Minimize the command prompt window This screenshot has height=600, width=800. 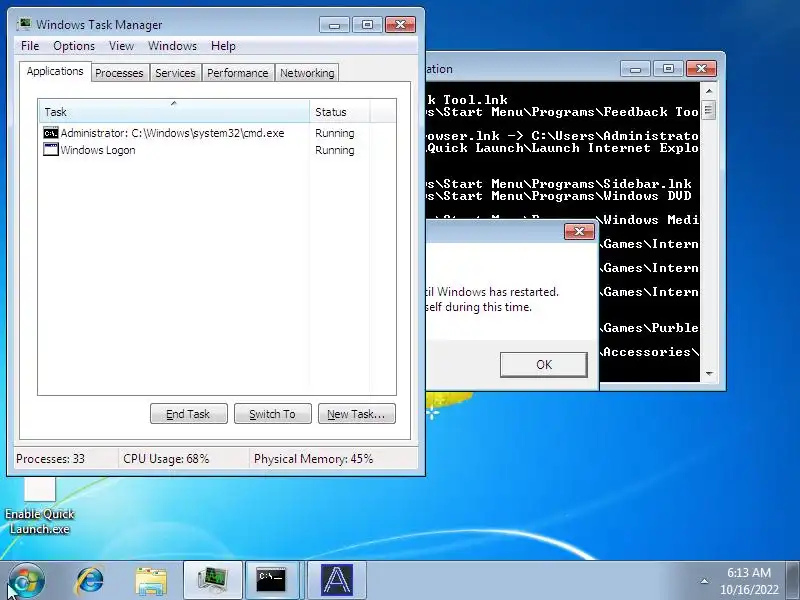click(635, 69)
